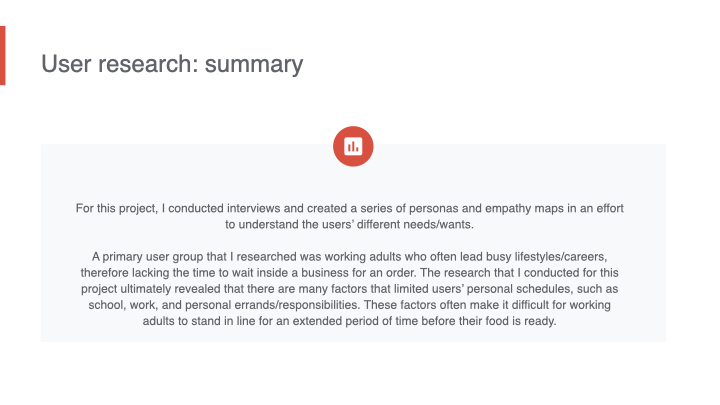Click the 'For this project' paragraph
Viewport: 720px width, 405px height.
point(352,216)
